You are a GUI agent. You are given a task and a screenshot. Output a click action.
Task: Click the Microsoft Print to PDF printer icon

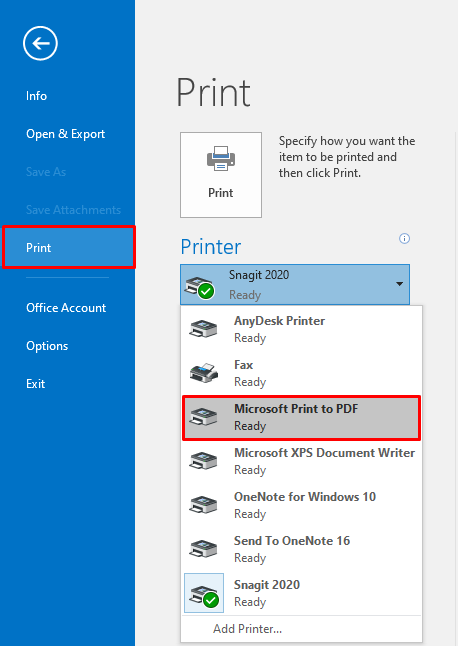(203, 417)
